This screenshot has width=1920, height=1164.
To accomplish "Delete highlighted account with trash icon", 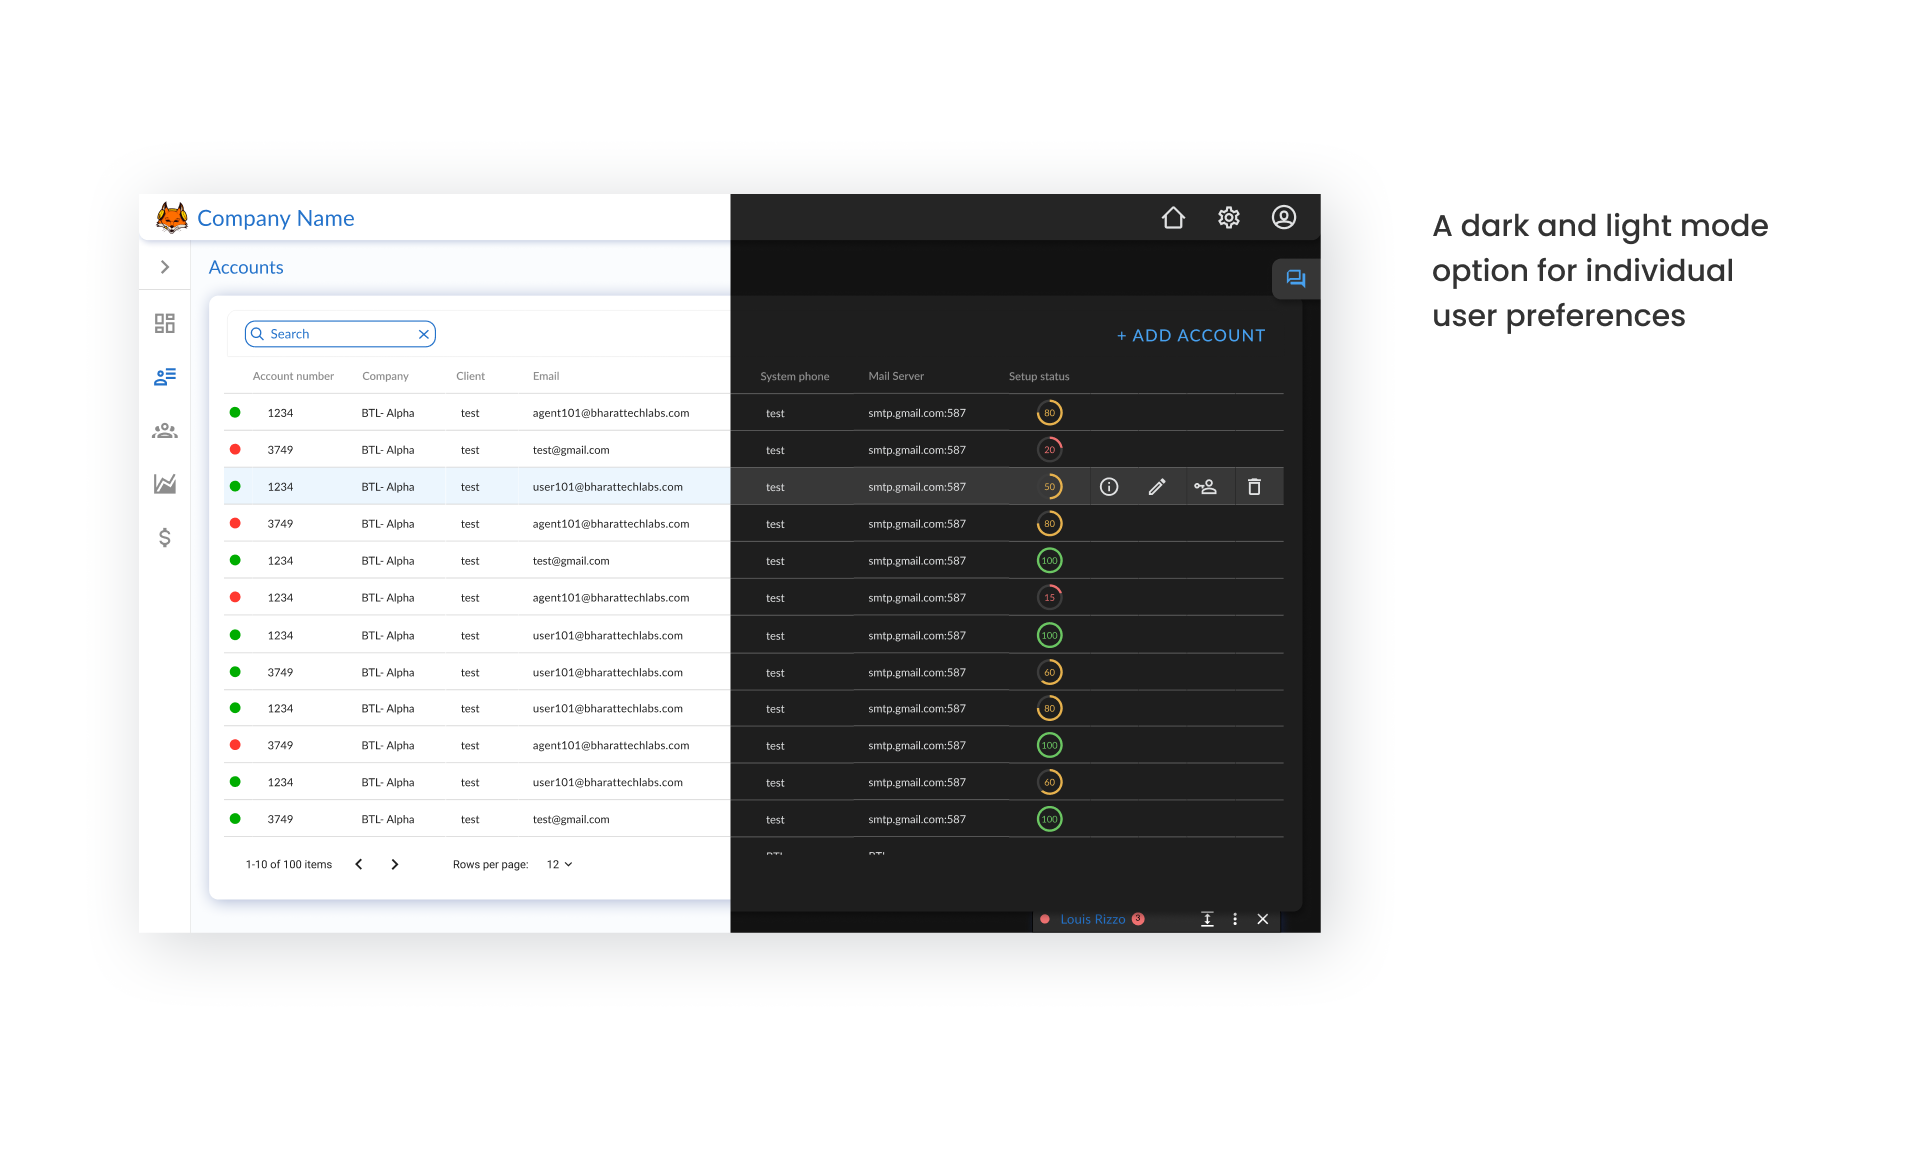I will pos(1254,487).
